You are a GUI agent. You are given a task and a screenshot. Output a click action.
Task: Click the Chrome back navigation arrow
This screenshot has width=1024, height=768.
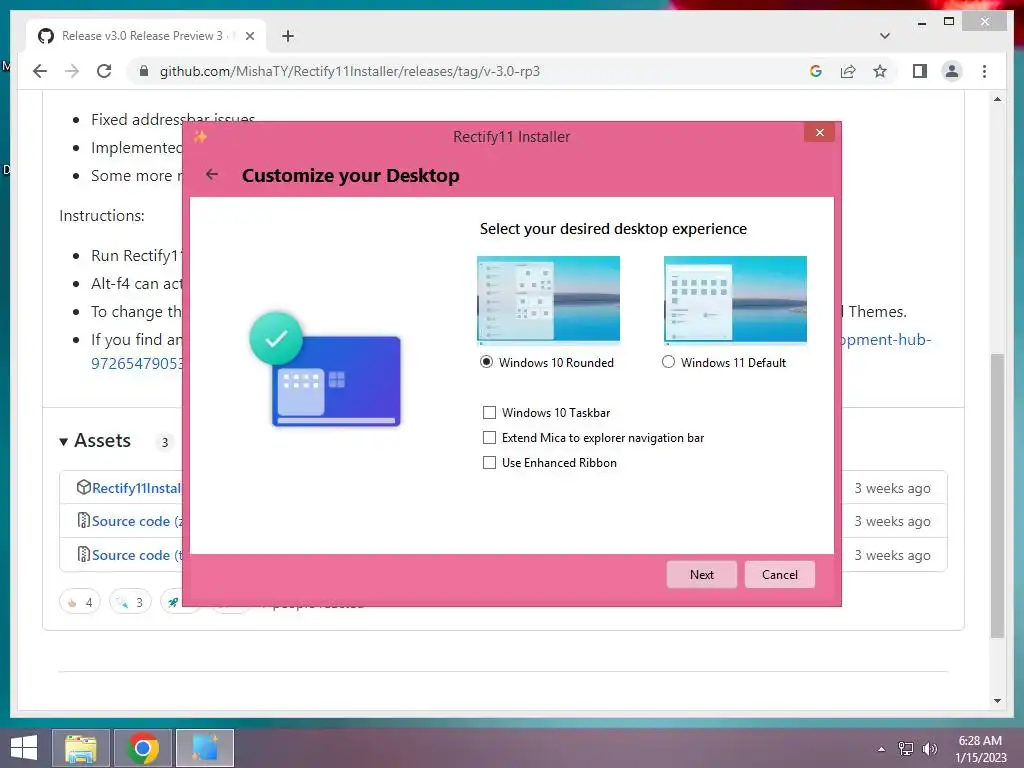(40, 71)
